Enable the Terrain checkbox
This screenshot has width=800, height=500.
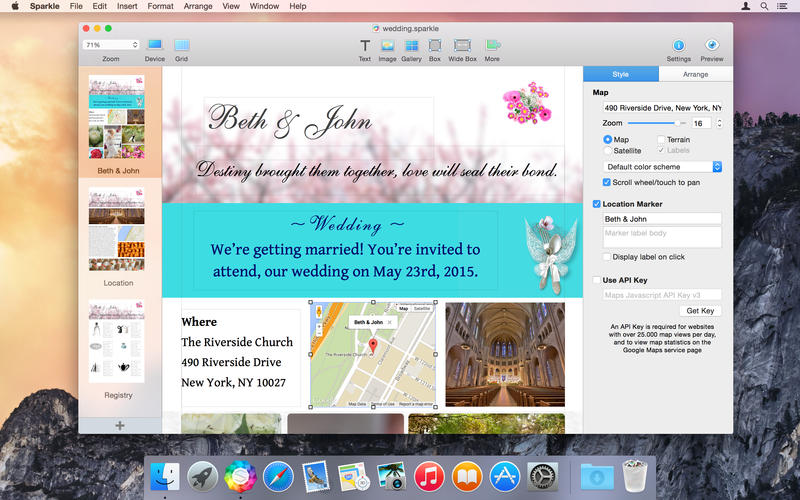pos(661,139)
